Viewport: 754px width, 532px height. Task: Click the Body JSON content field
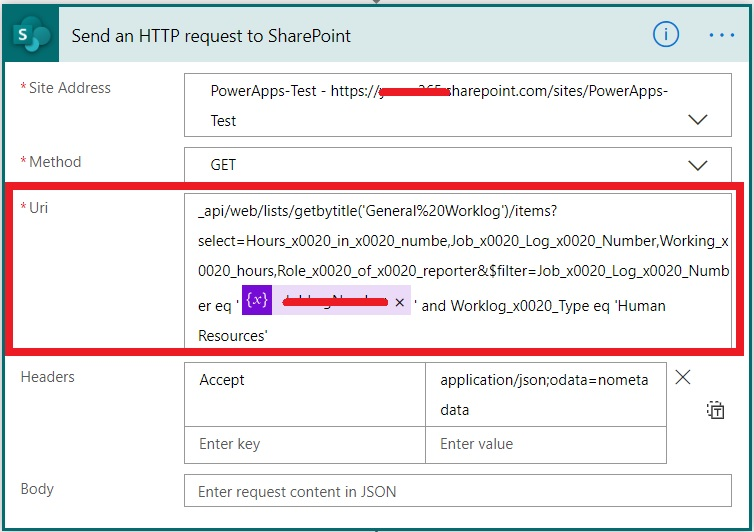coord(460,492)
